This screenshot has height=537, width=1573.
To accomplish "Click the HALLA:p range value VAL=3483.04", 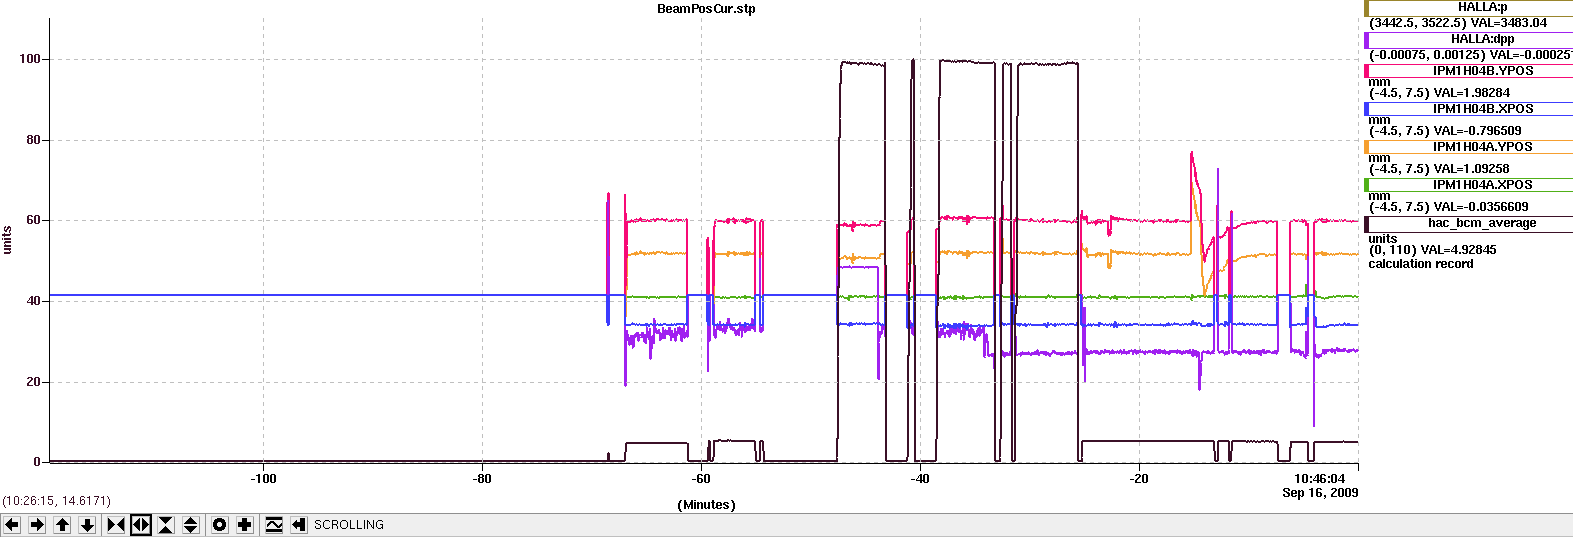I will (x=1508, y=23).
